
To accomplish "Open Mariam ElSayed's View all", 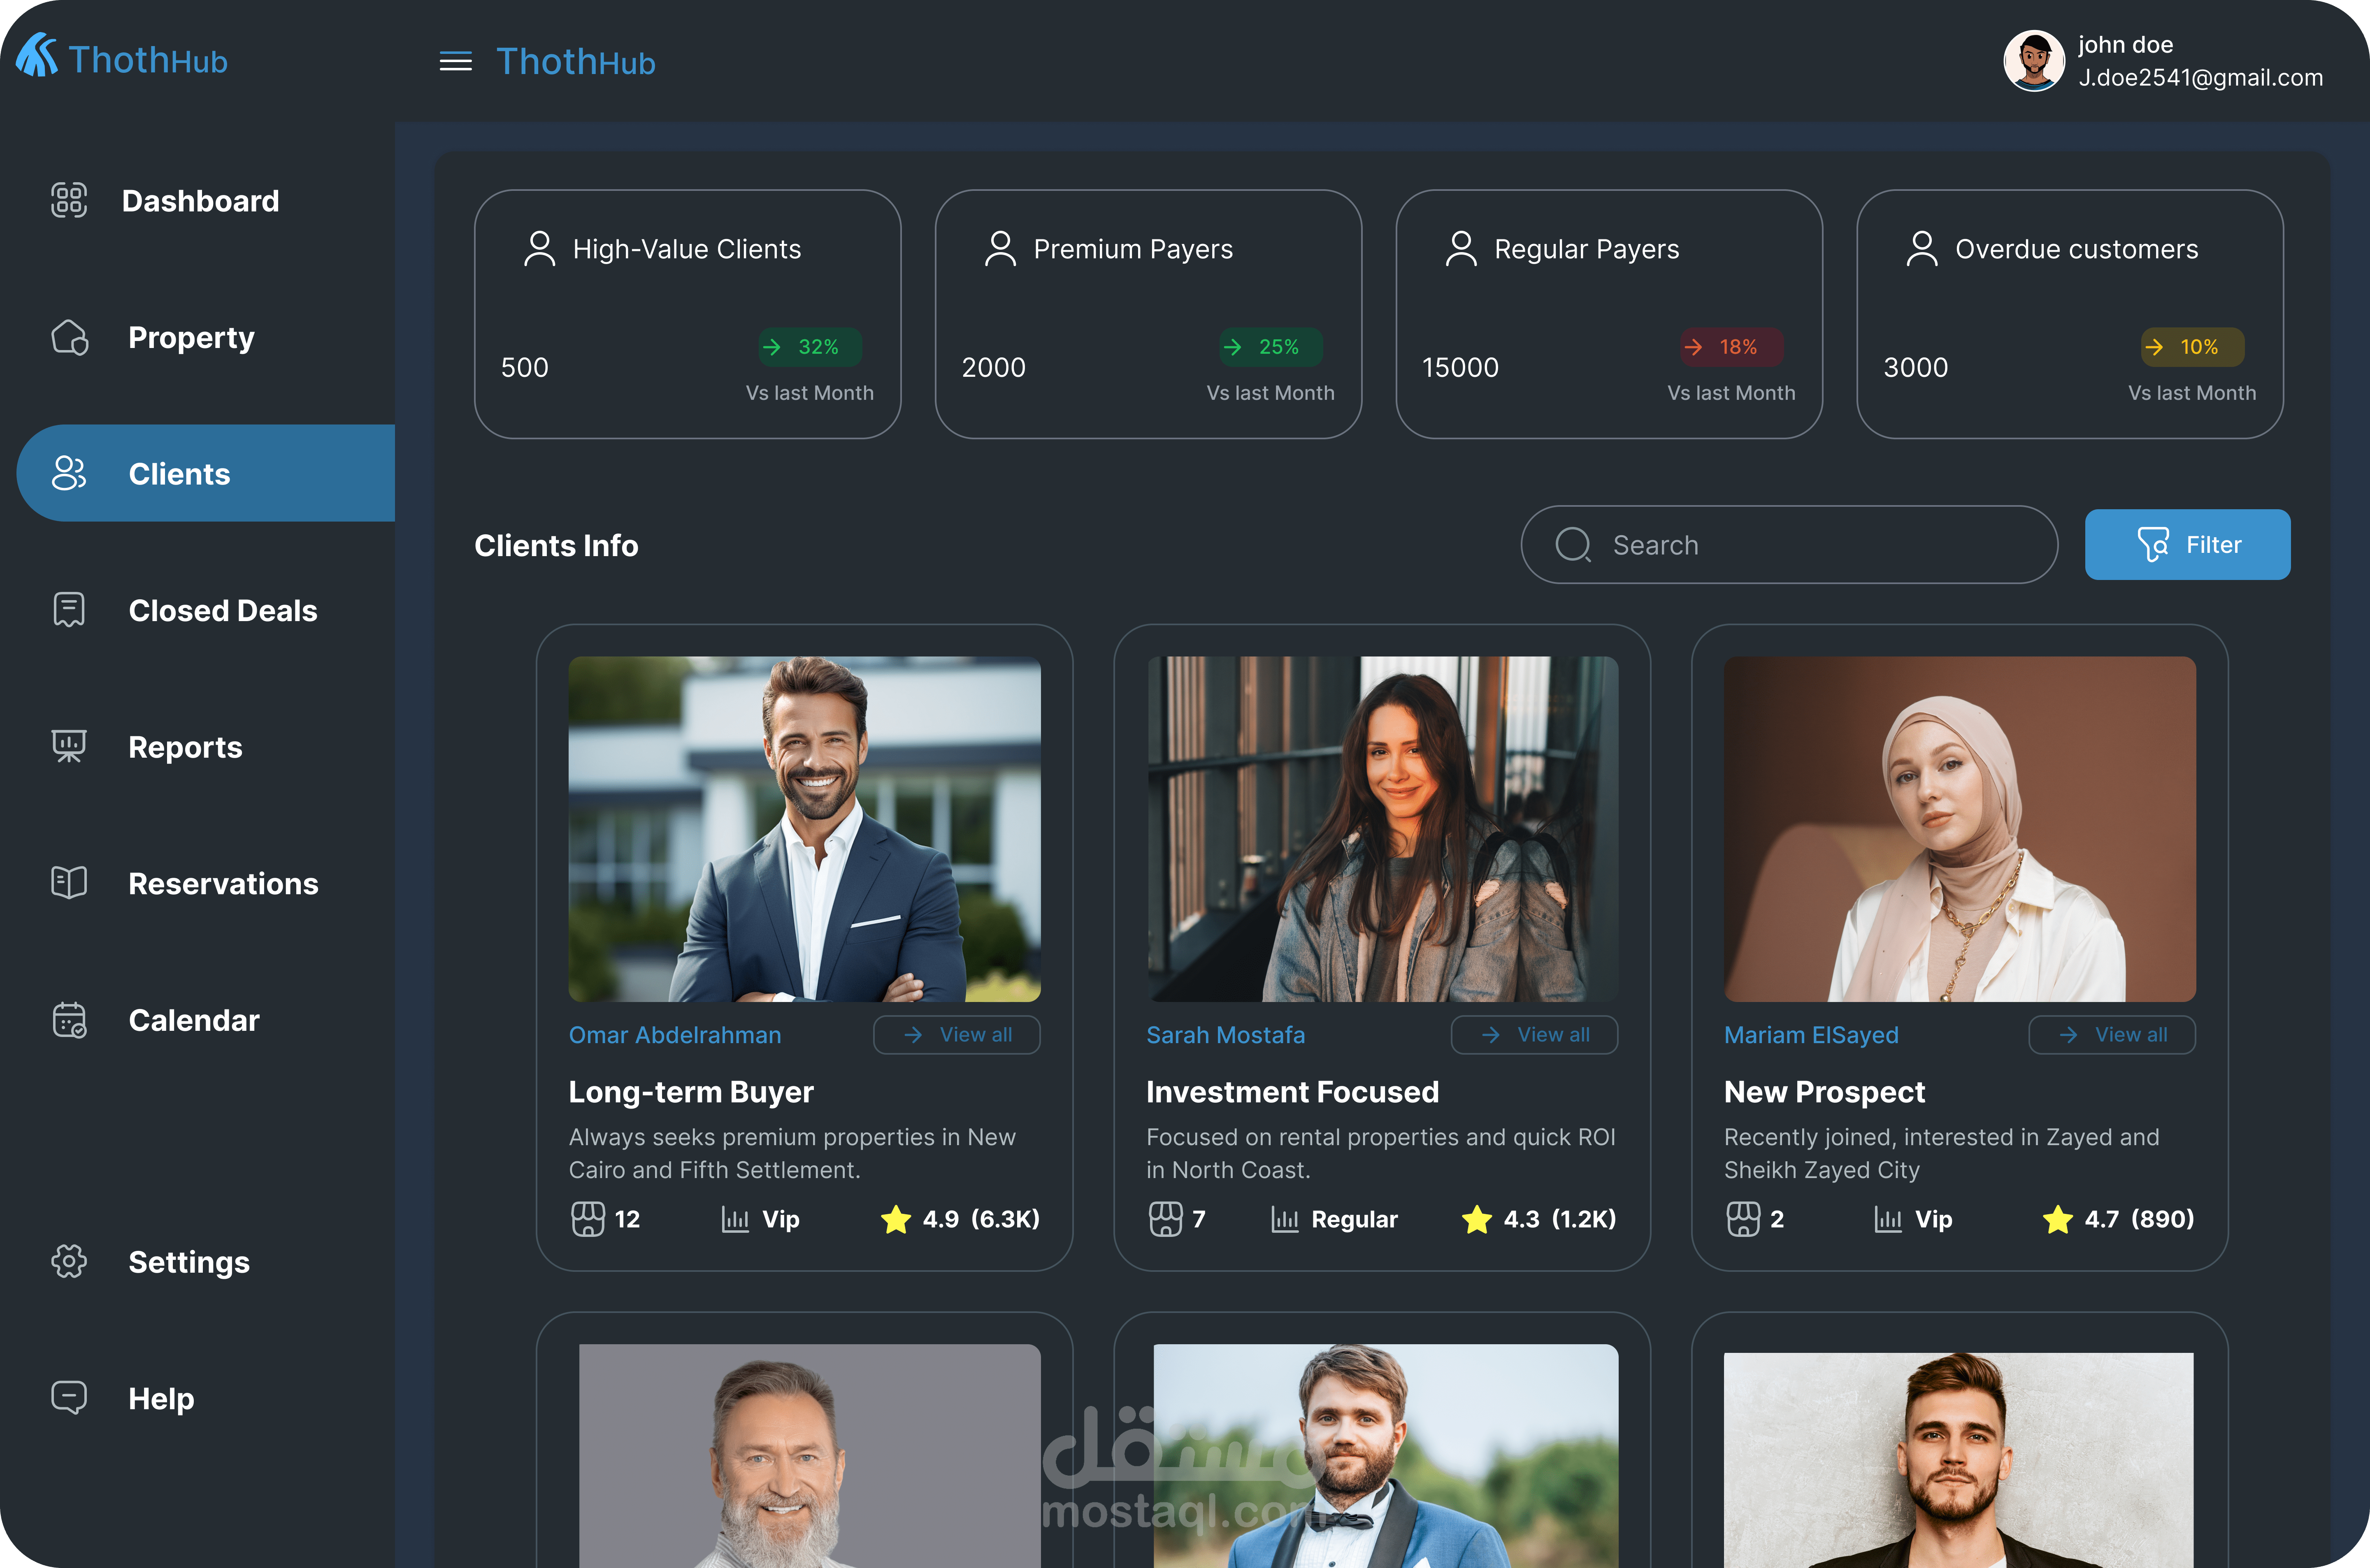I will pos(2111,1035).
